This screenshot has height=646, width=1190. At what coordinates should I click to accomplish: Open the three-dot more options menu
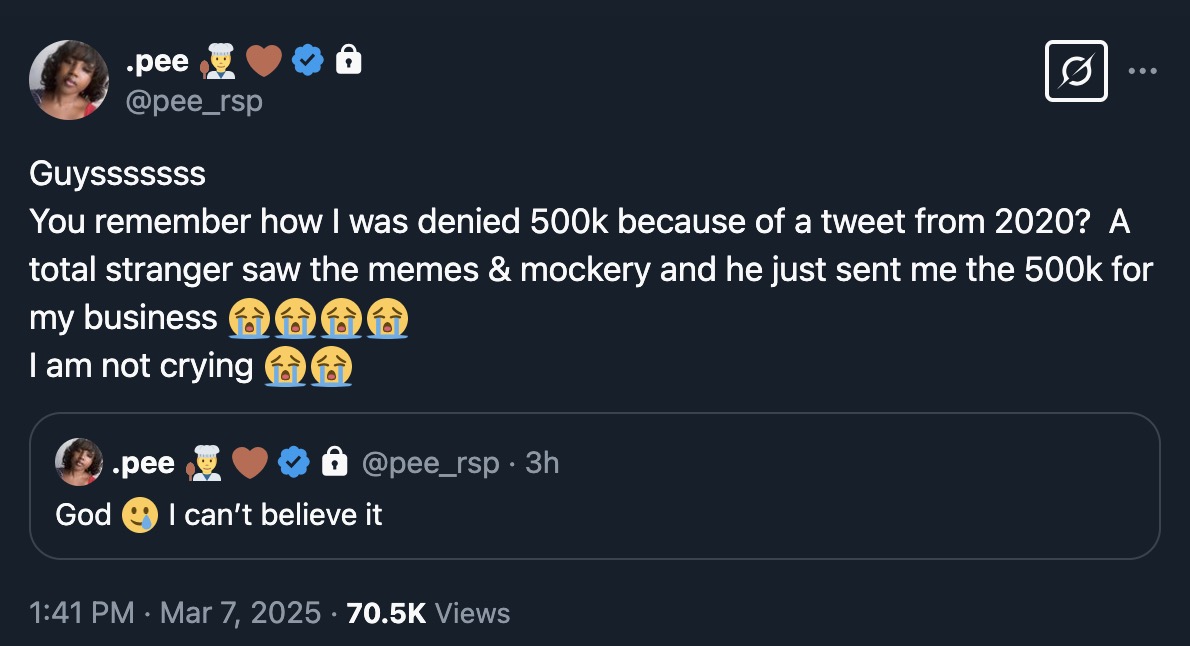pyautogui.click(x=1142, y=71)
